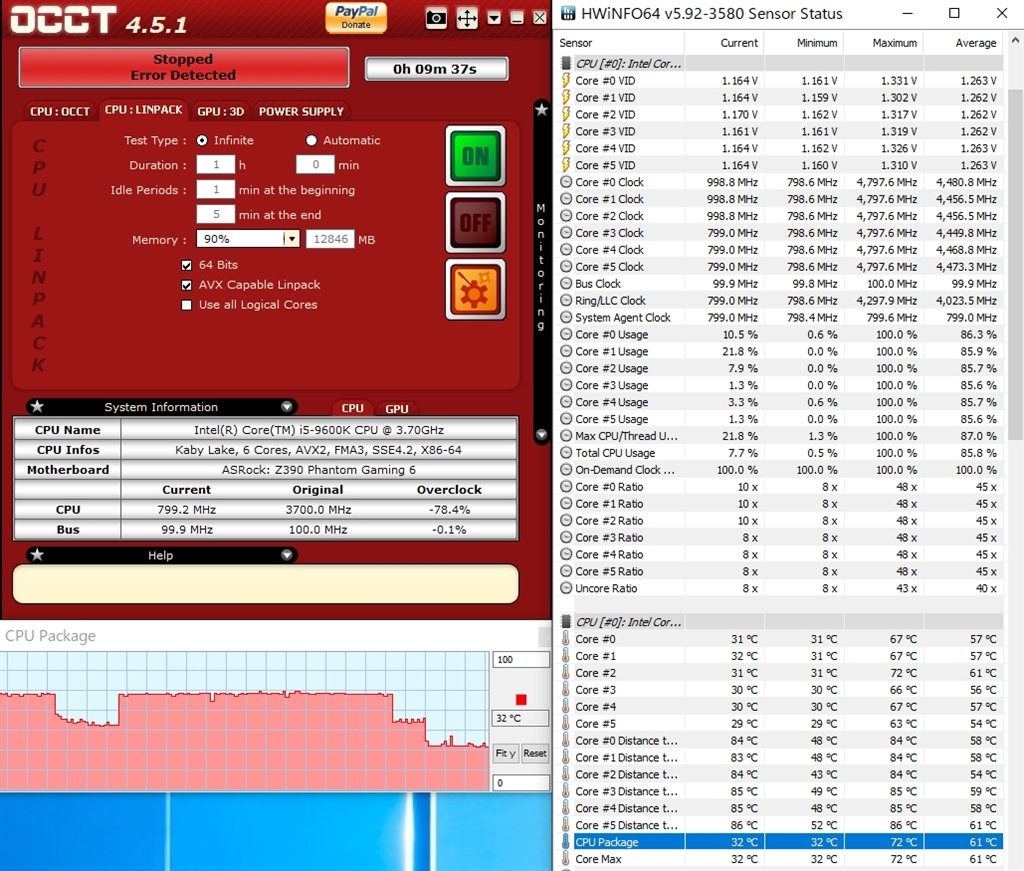Click icon beside Core #2 Ratio
This screenshot has width=1024, height=871.
[x=566, y=520]
